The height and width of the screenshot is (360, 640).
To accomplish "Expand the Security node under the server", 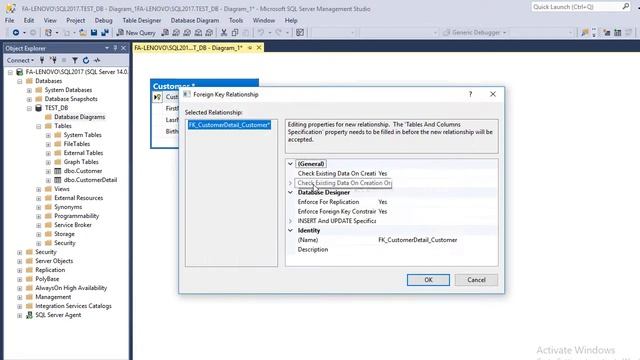I will coord(20,252).
